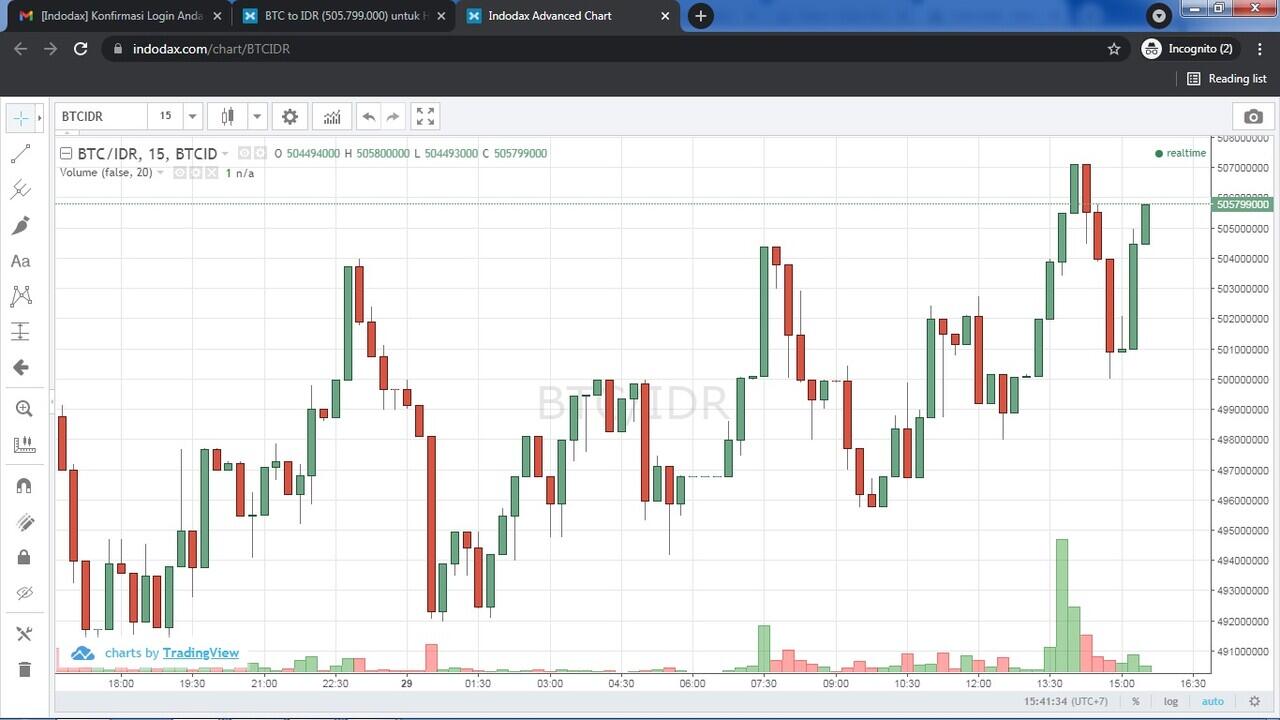Open the Volume indicator dropdown

click(x=160, y=173)
